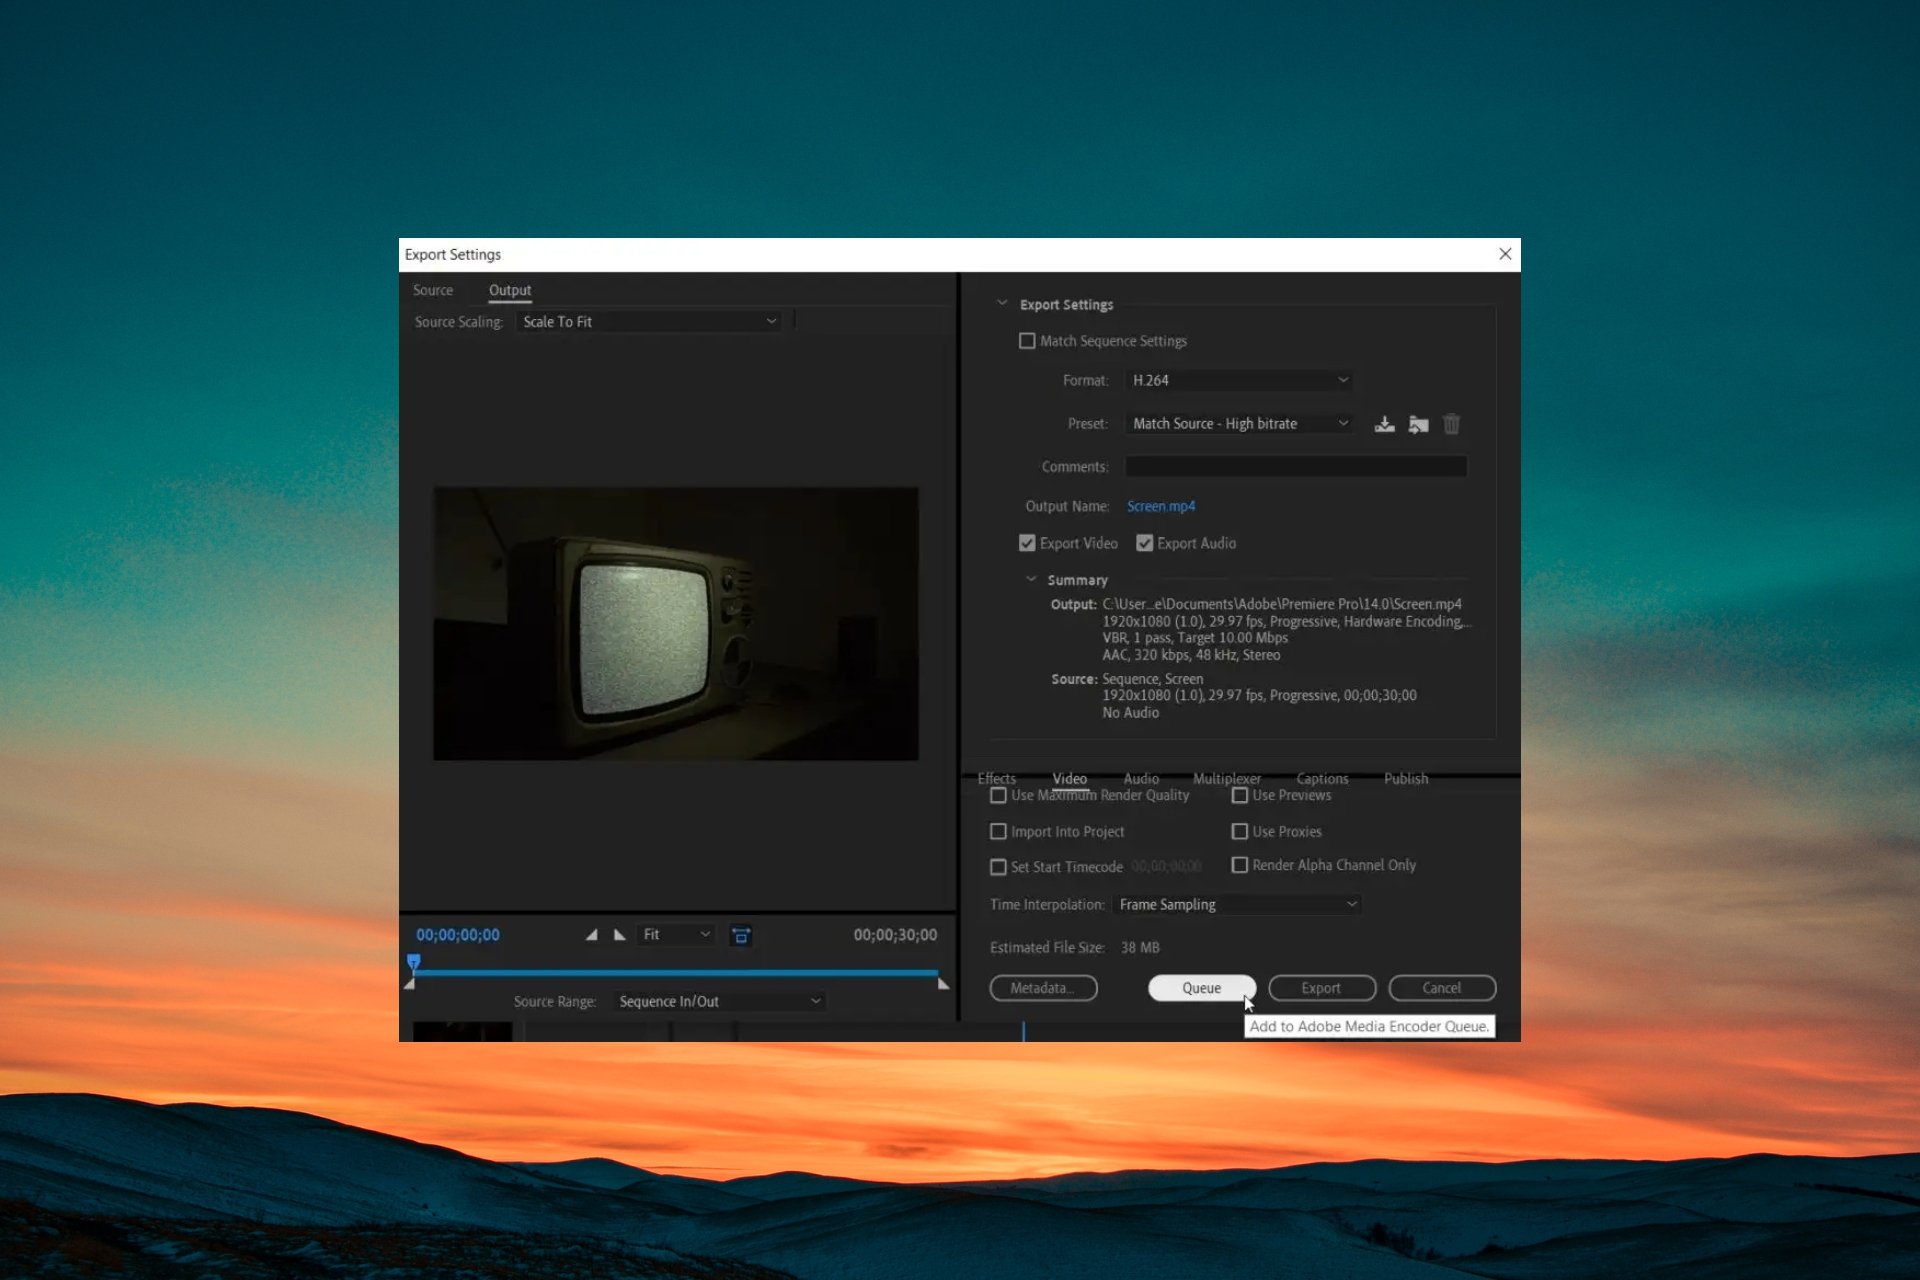Open the Effects tab
This screenshot has width=1920, height=1280.
[997, 778]
